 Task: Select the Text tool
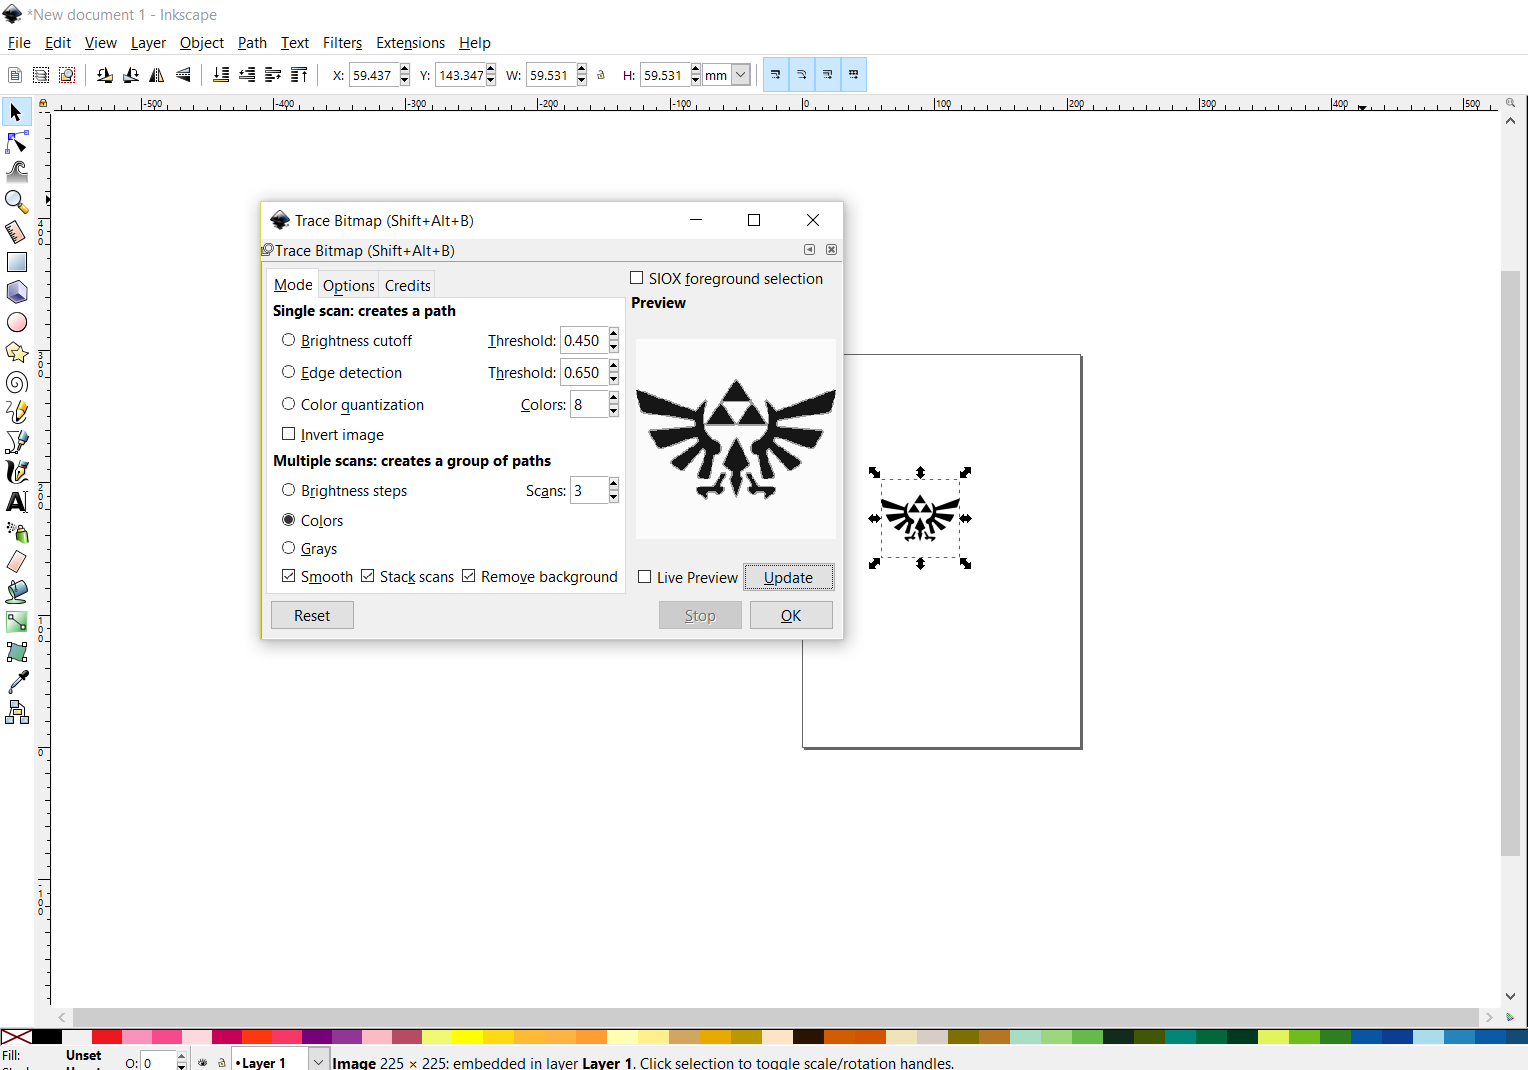(x=16, y=502)
